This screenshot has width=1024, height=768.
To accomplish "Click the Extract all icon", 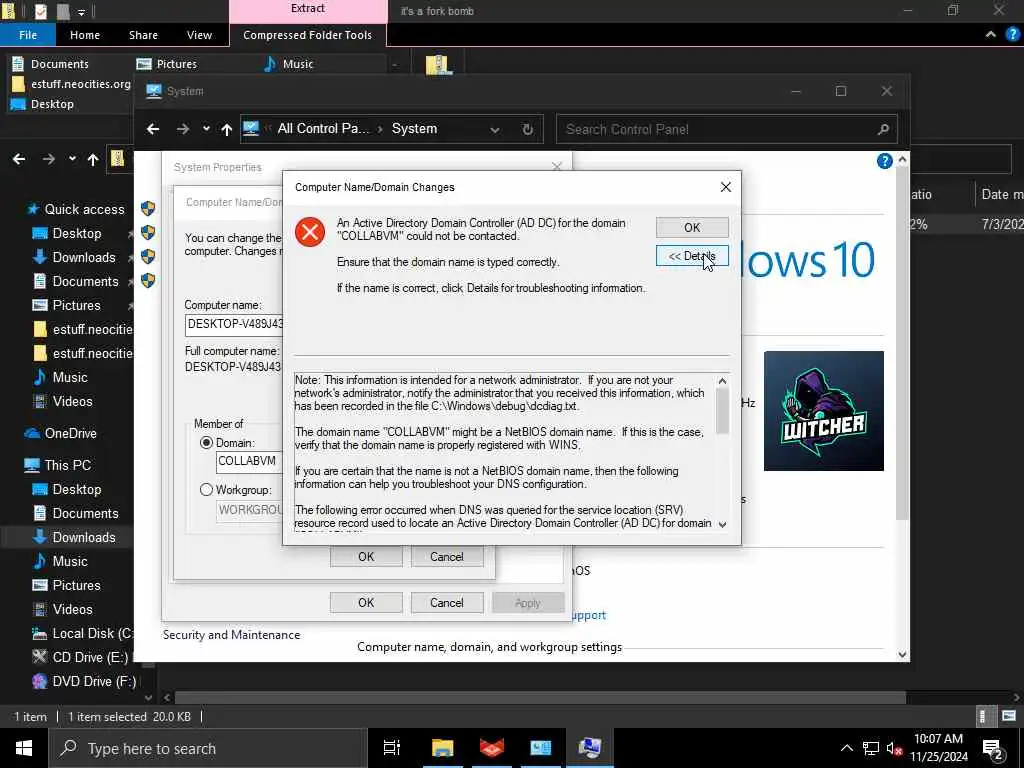I will point(439,64).
